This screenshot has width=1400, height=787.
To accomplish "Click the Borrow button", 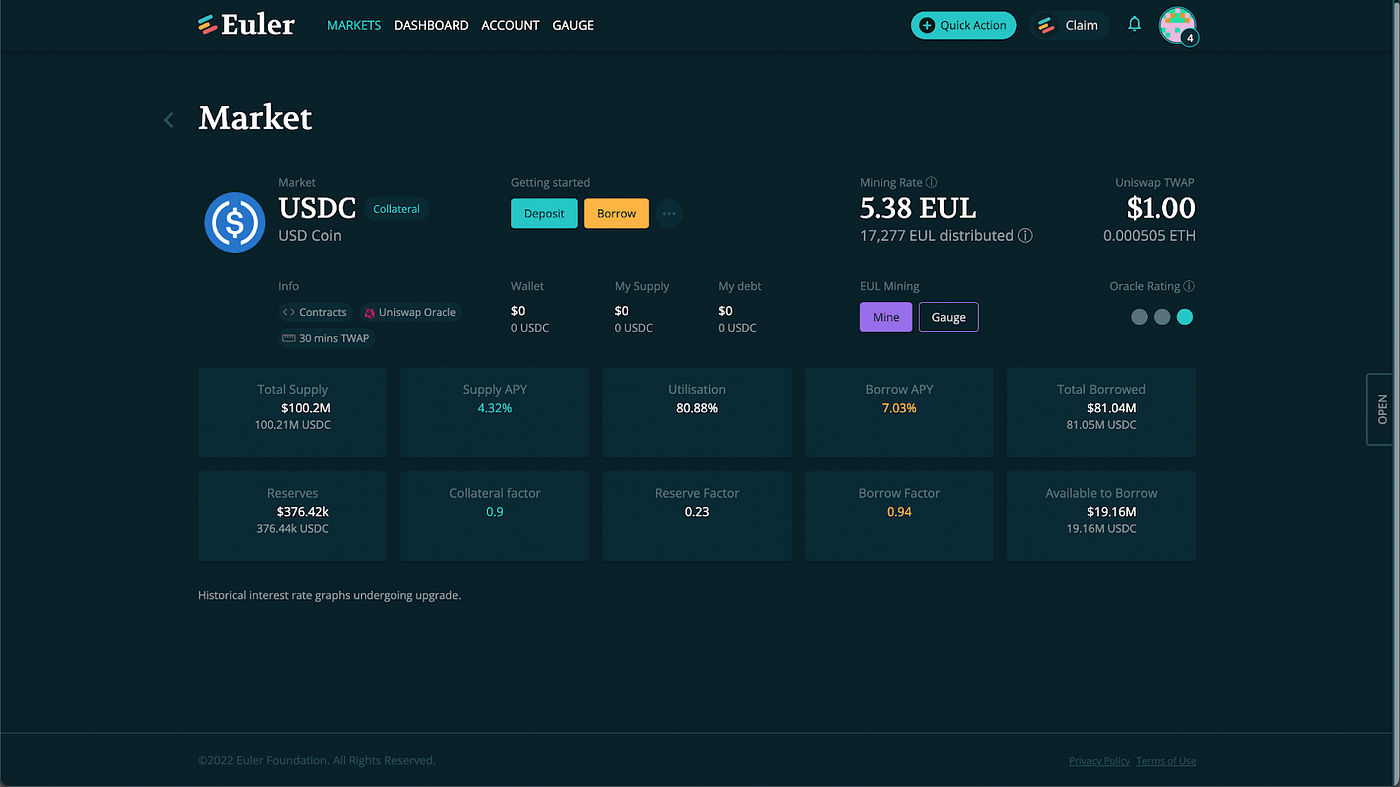I will coord(616,213).
